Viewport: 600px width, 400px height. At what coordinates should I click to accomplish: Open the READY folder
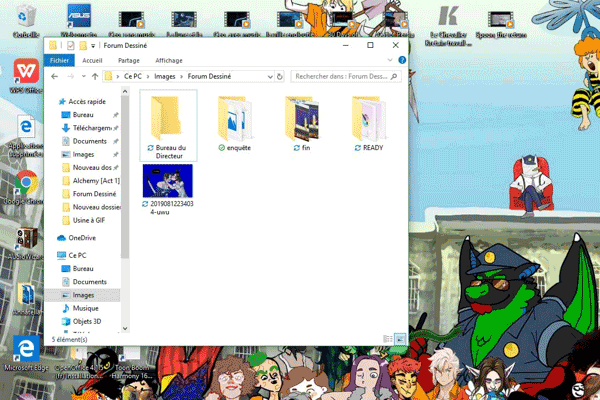tap(369, 122)
